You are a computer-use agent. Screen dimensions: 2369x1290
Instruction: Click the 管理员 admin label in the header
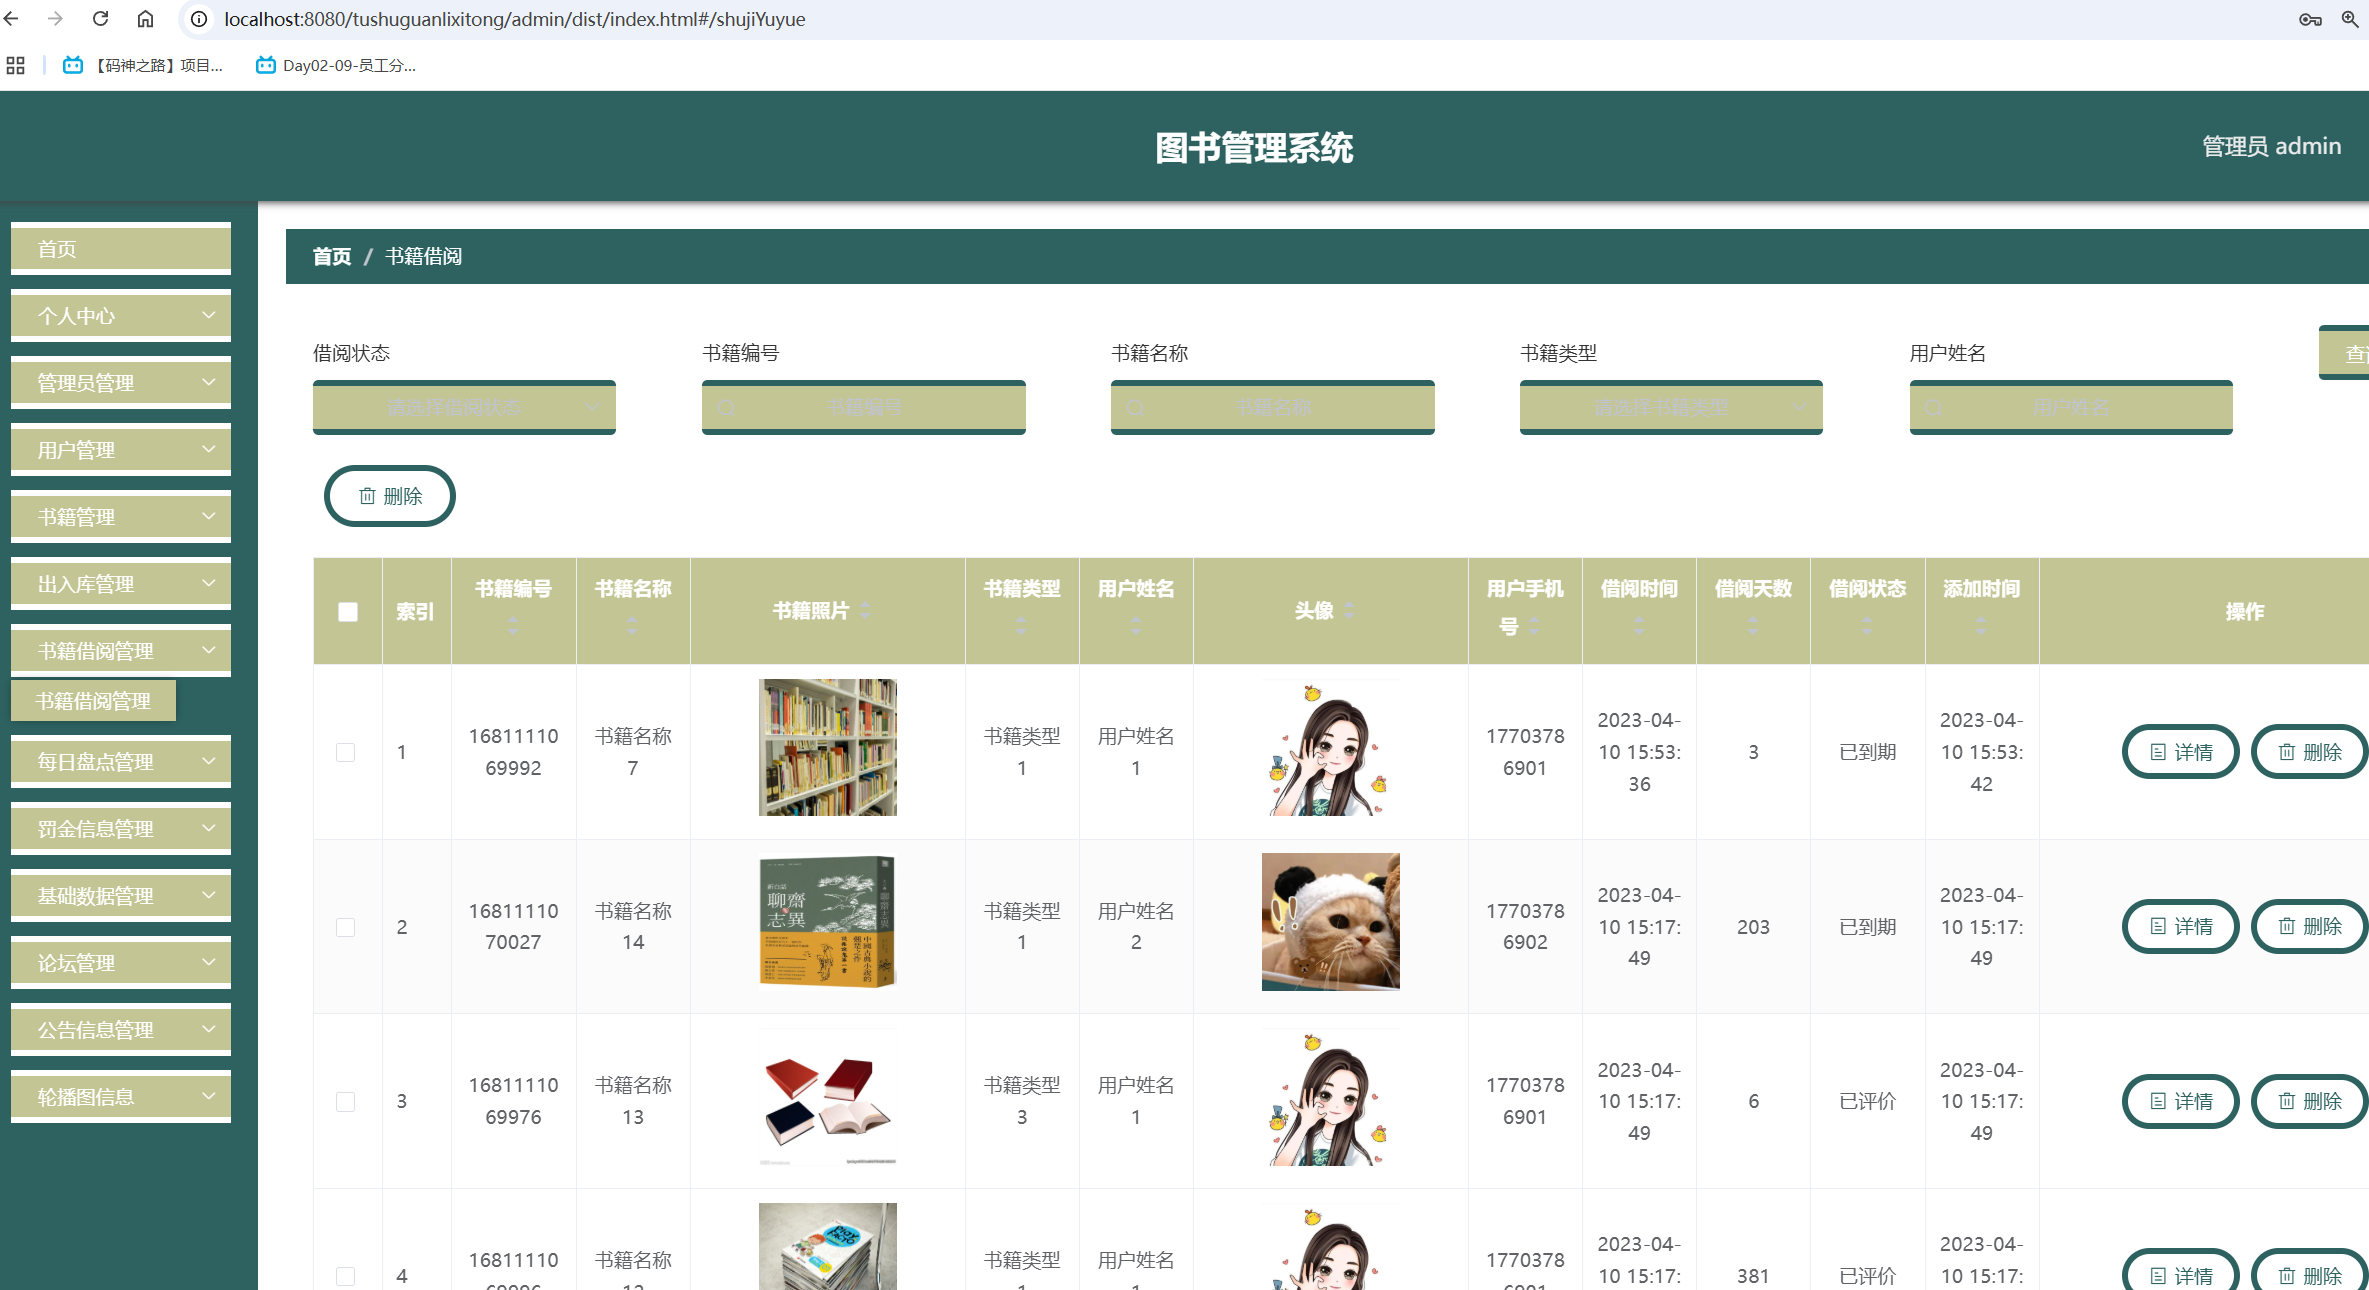2271,146
